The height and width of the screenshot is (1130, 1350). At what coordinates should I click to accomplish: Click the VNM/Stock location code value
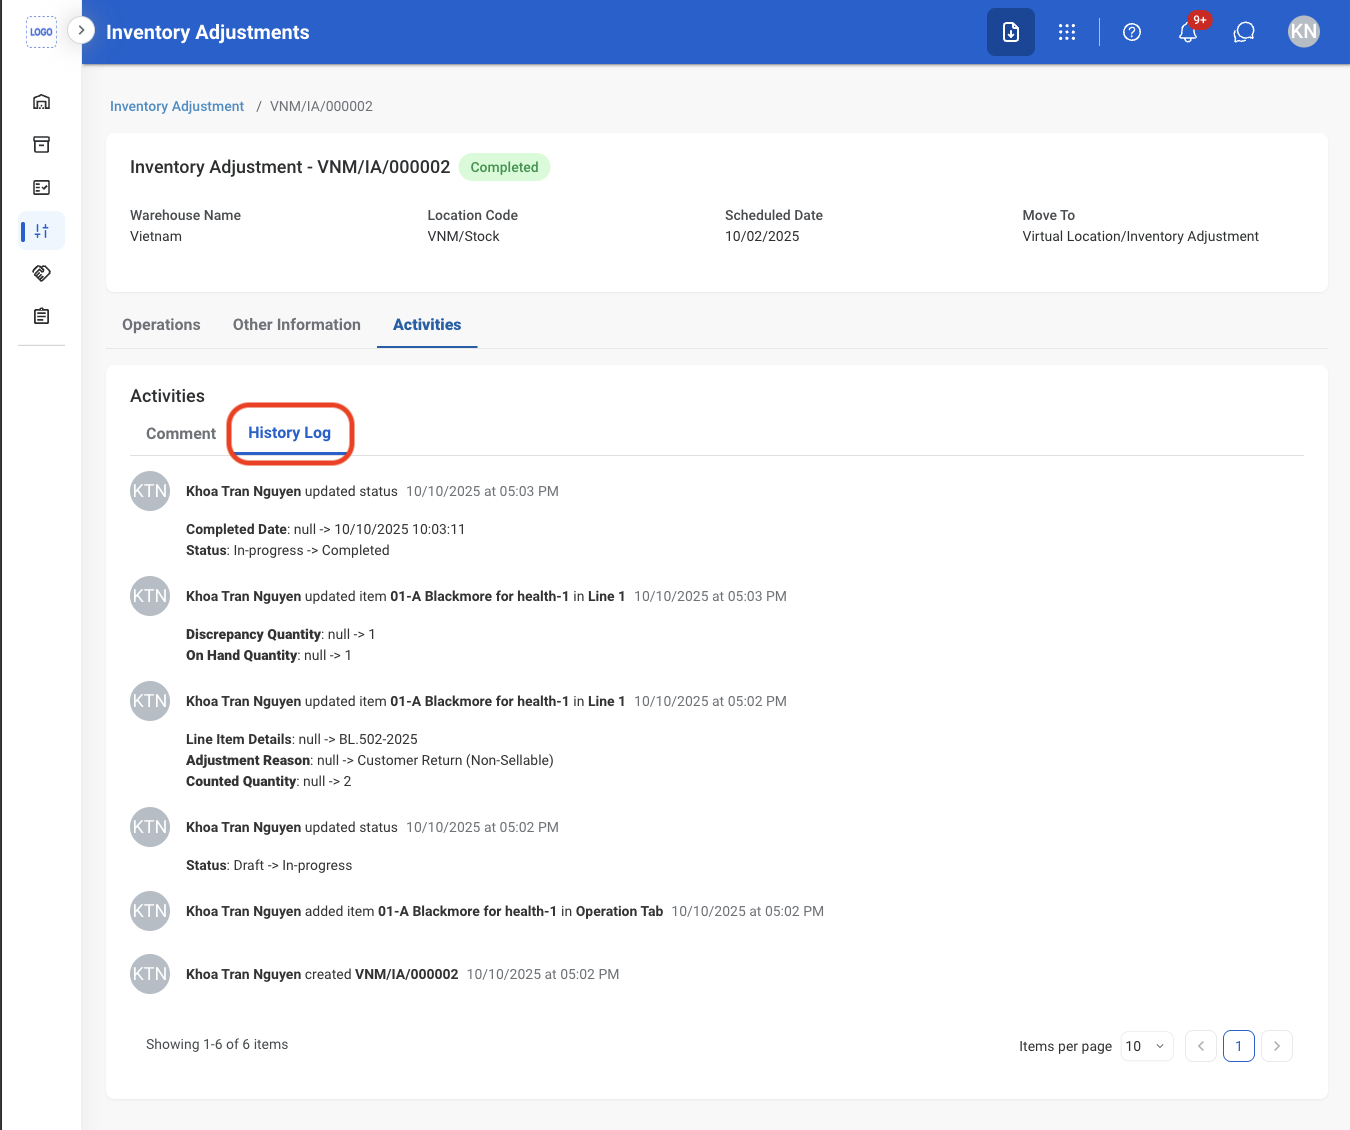[463, 237]
